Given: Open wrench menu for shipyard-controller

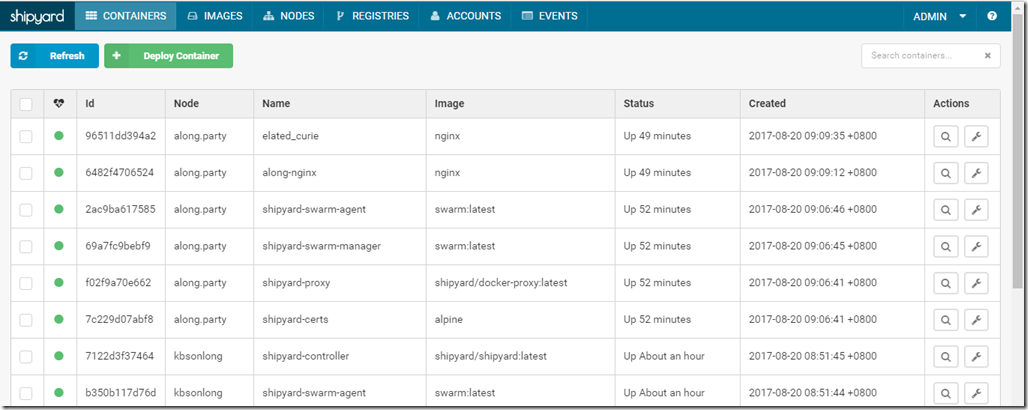Looking at the screenshot, I should [x=976, y=357].
